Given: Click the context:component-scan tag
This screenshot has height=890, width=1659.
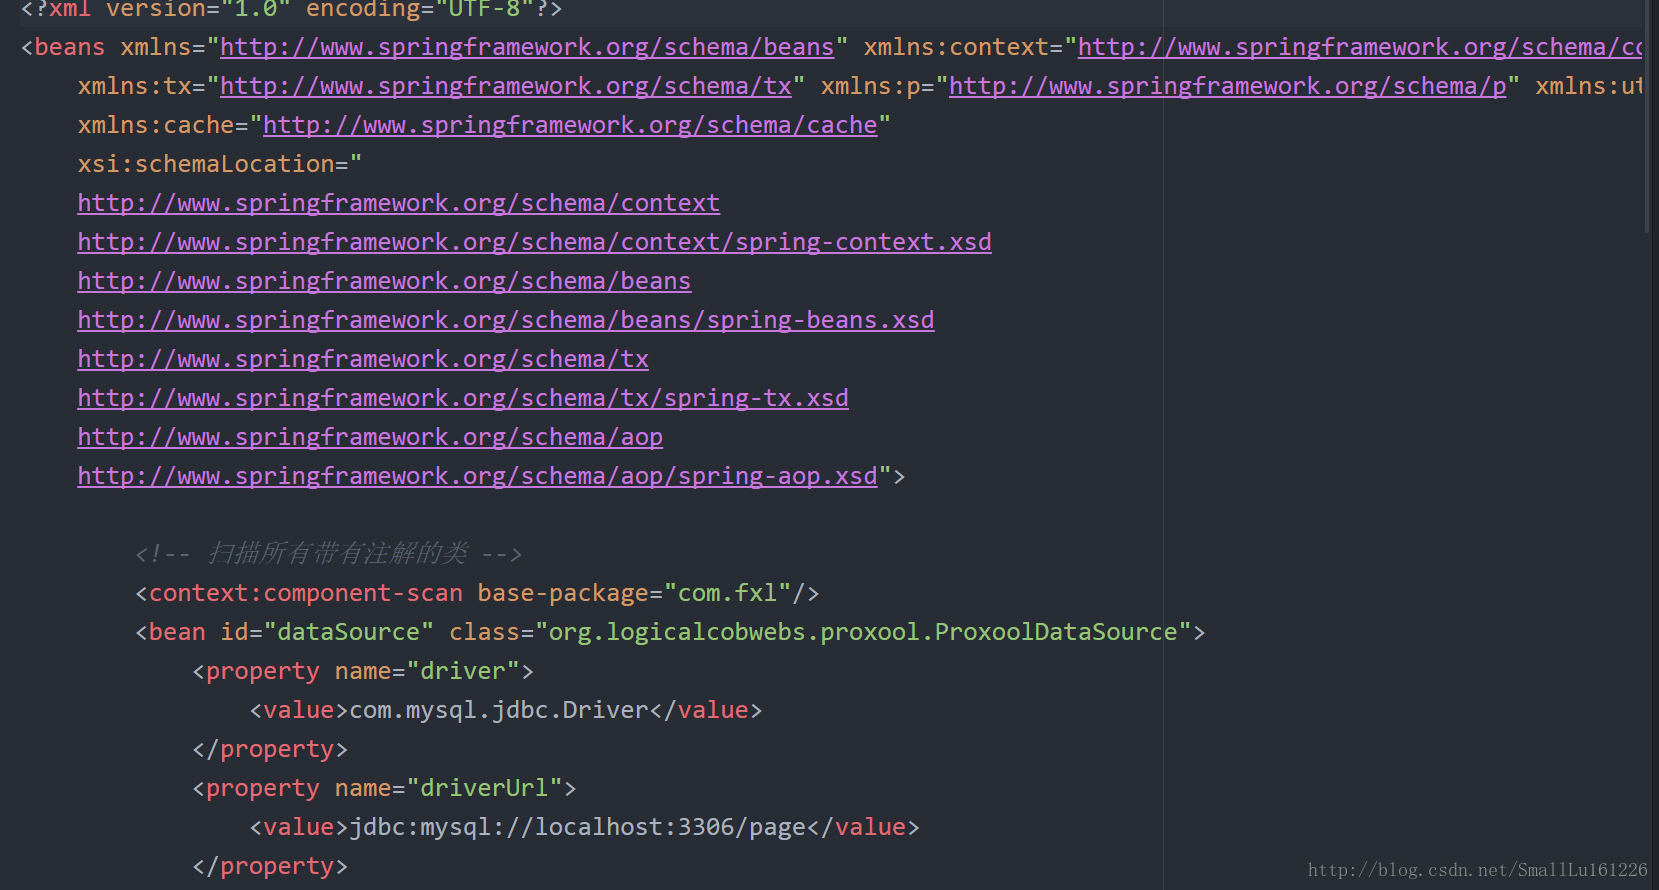Looking at the screenshot, I should click(306, 593).
